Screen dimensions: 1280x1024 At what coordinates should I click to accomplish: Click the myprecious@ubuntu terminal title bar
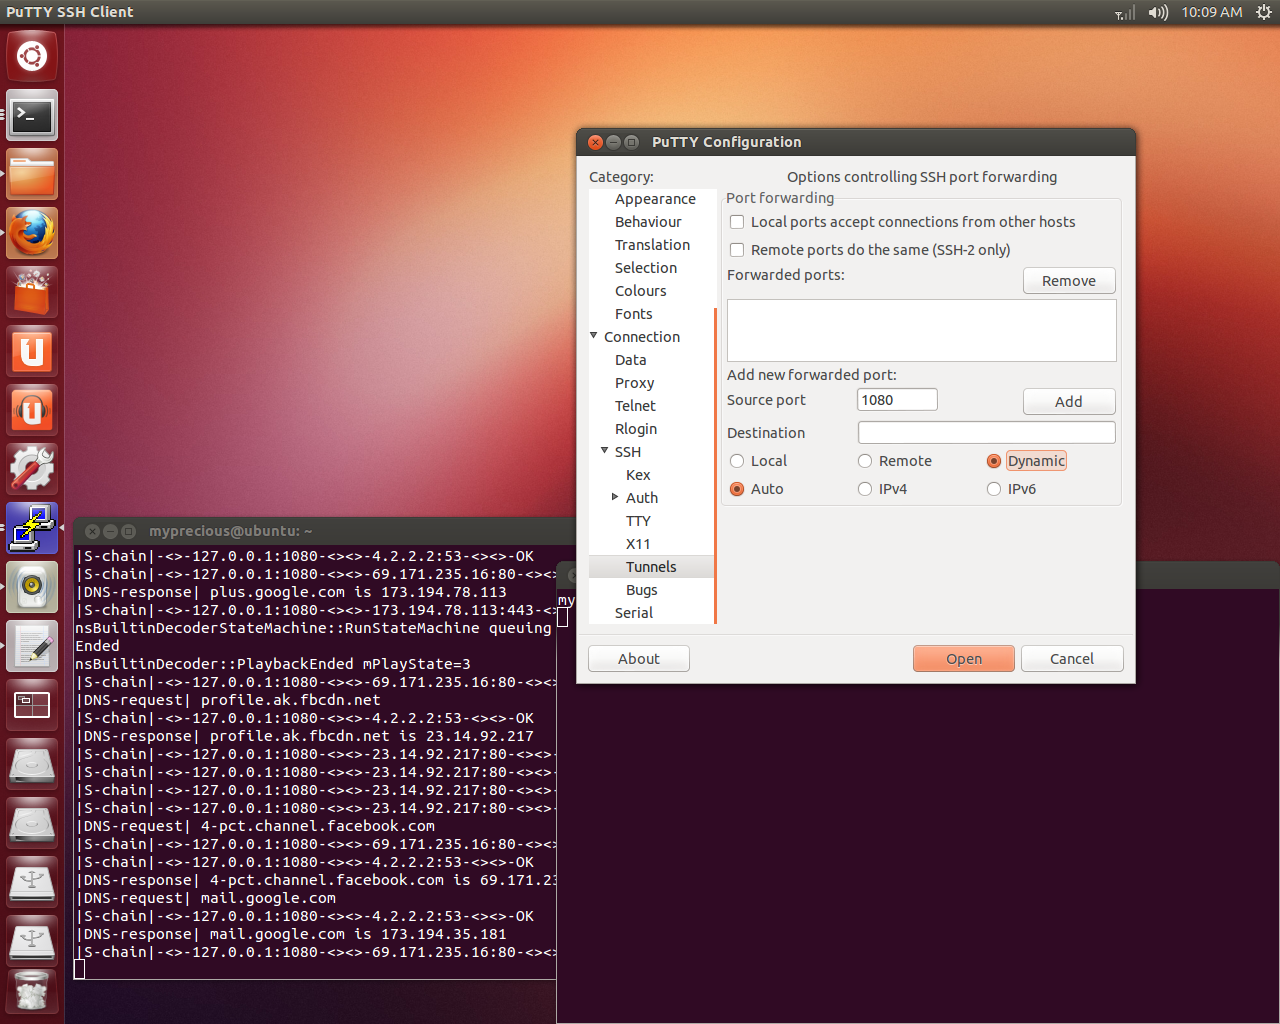(x=325, y=531)
